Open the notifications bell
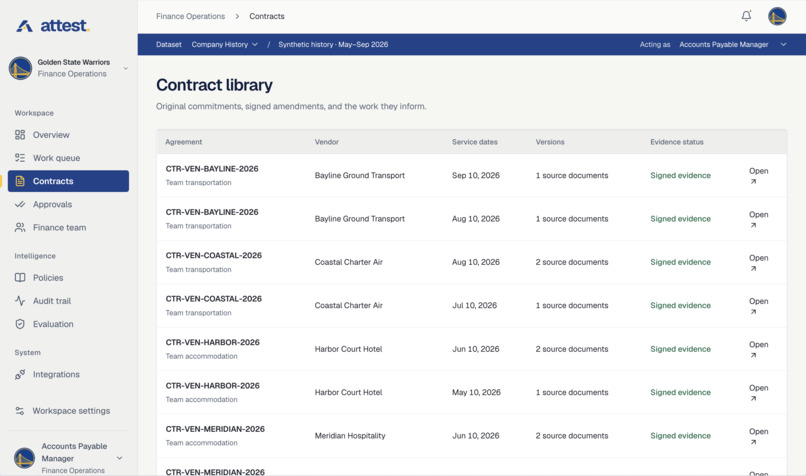 (x=746, y=16)
